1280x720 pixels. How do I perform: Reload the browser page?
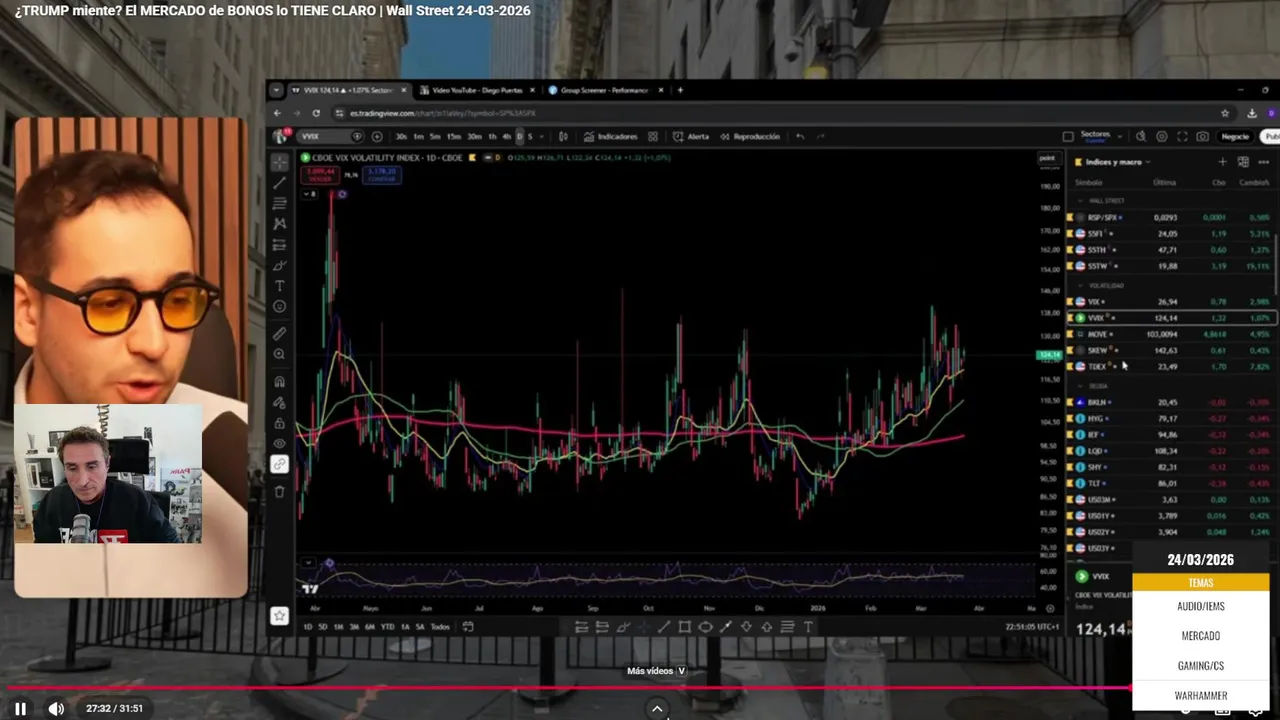click(x=316, y=113)
